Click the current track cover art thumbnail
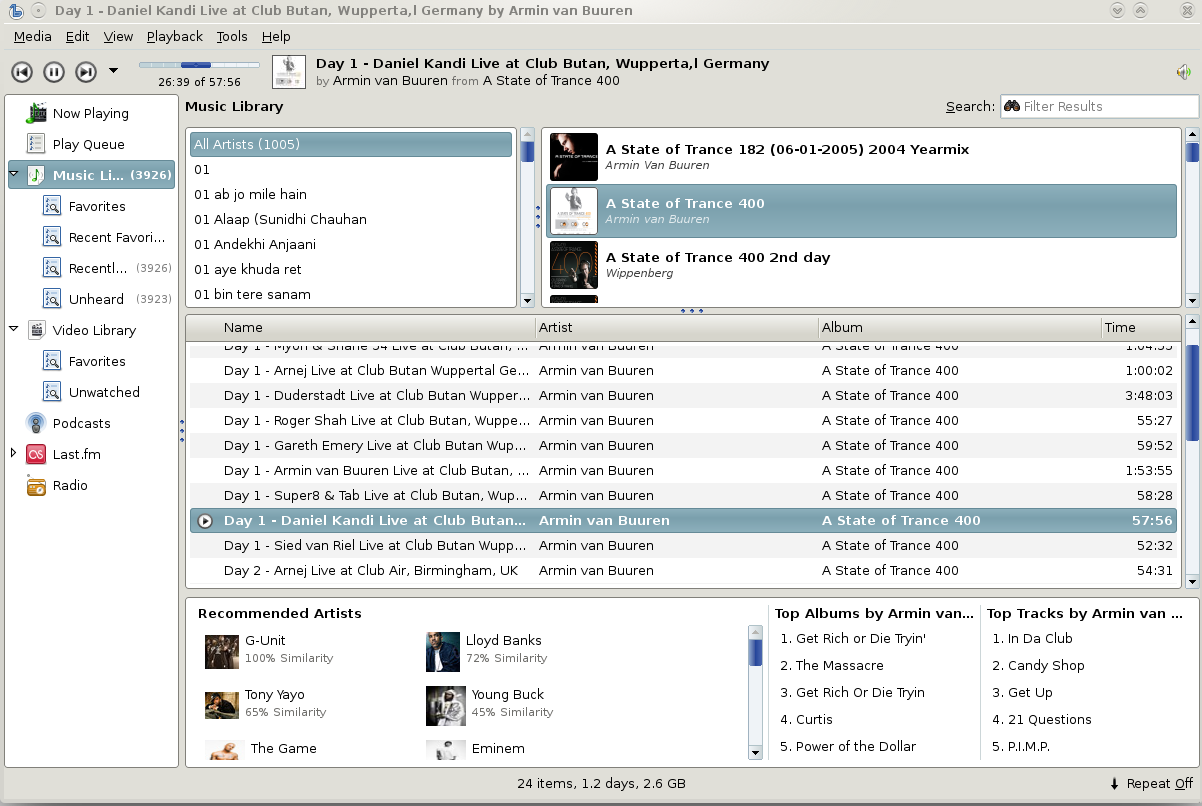 point(289,71)
